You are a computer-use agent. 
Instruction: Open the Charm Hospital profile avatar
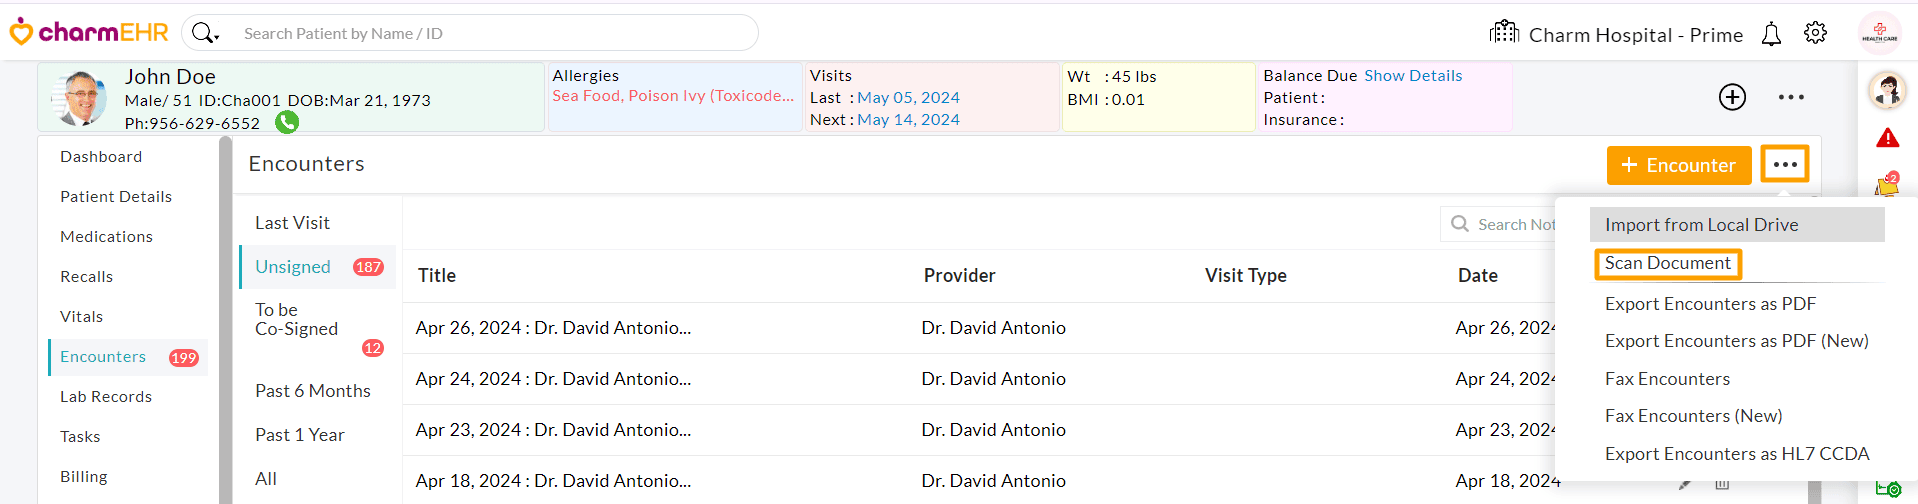1879,33
